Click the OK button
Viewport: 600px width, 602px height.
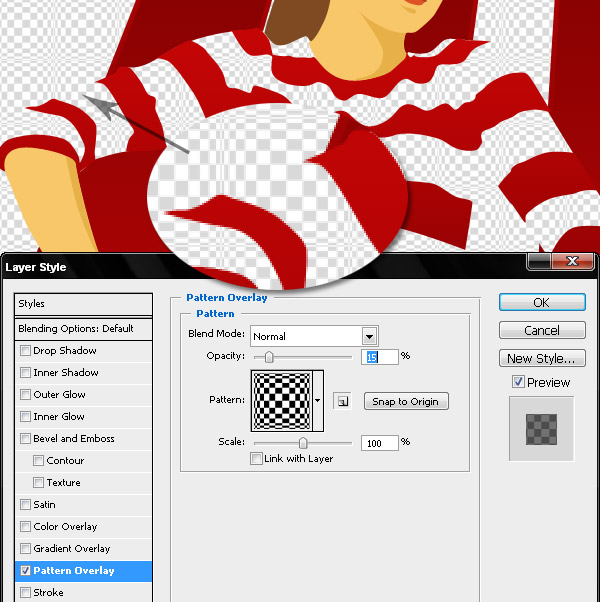(542, 303)
